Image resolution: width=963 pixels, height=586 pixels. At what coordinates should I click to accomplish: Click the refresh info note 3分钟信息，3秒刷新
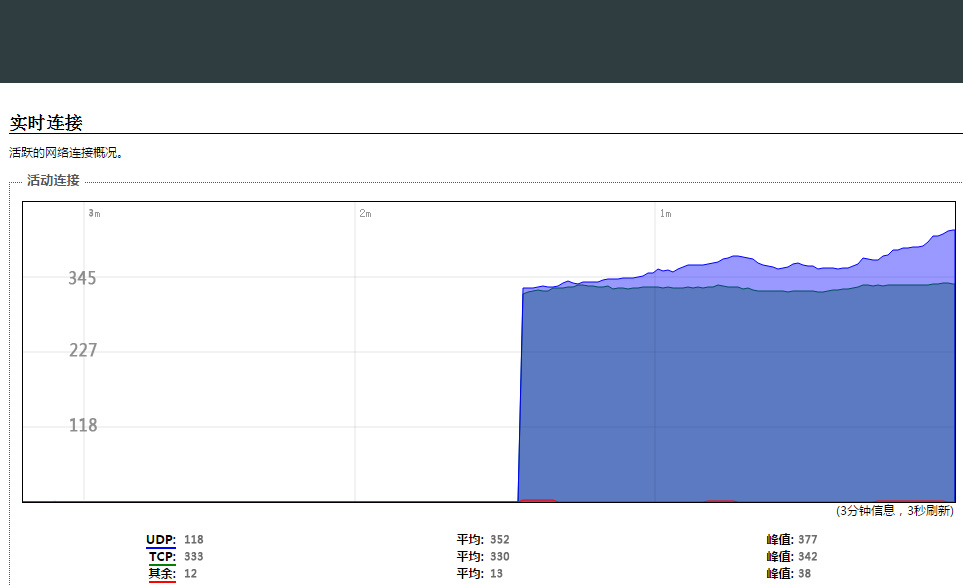click(895, 510)
